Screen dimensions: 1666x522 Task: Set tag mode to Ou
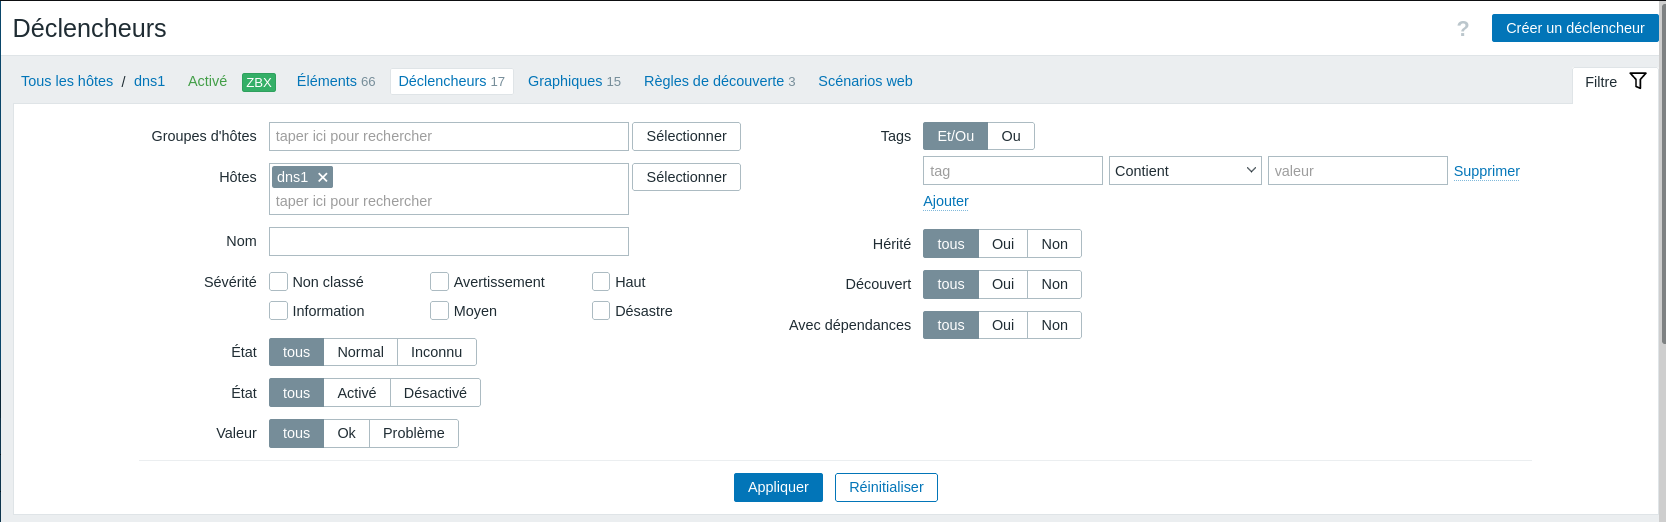tap(1010, 136)
